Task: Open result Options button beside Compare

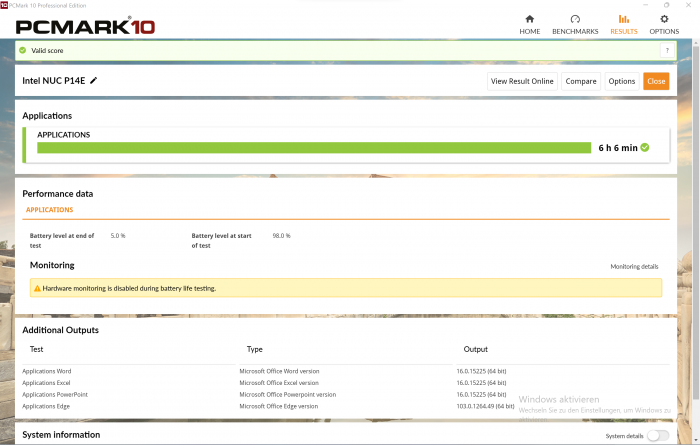Action: (x=622, y=81)
